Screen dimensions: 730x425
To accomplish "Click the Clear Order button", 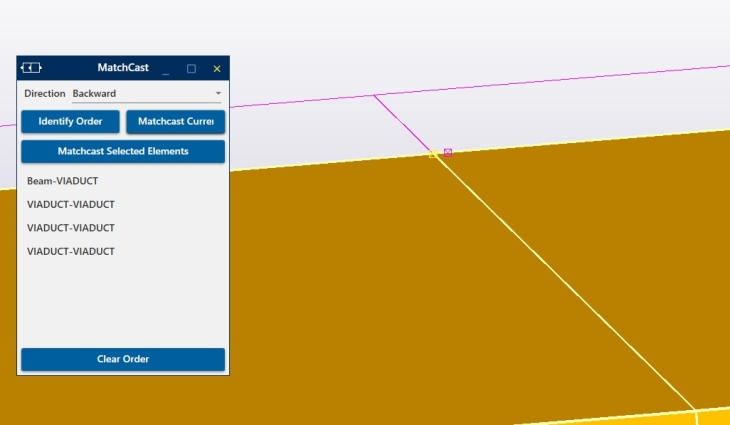I will click(x=123, y=359).
